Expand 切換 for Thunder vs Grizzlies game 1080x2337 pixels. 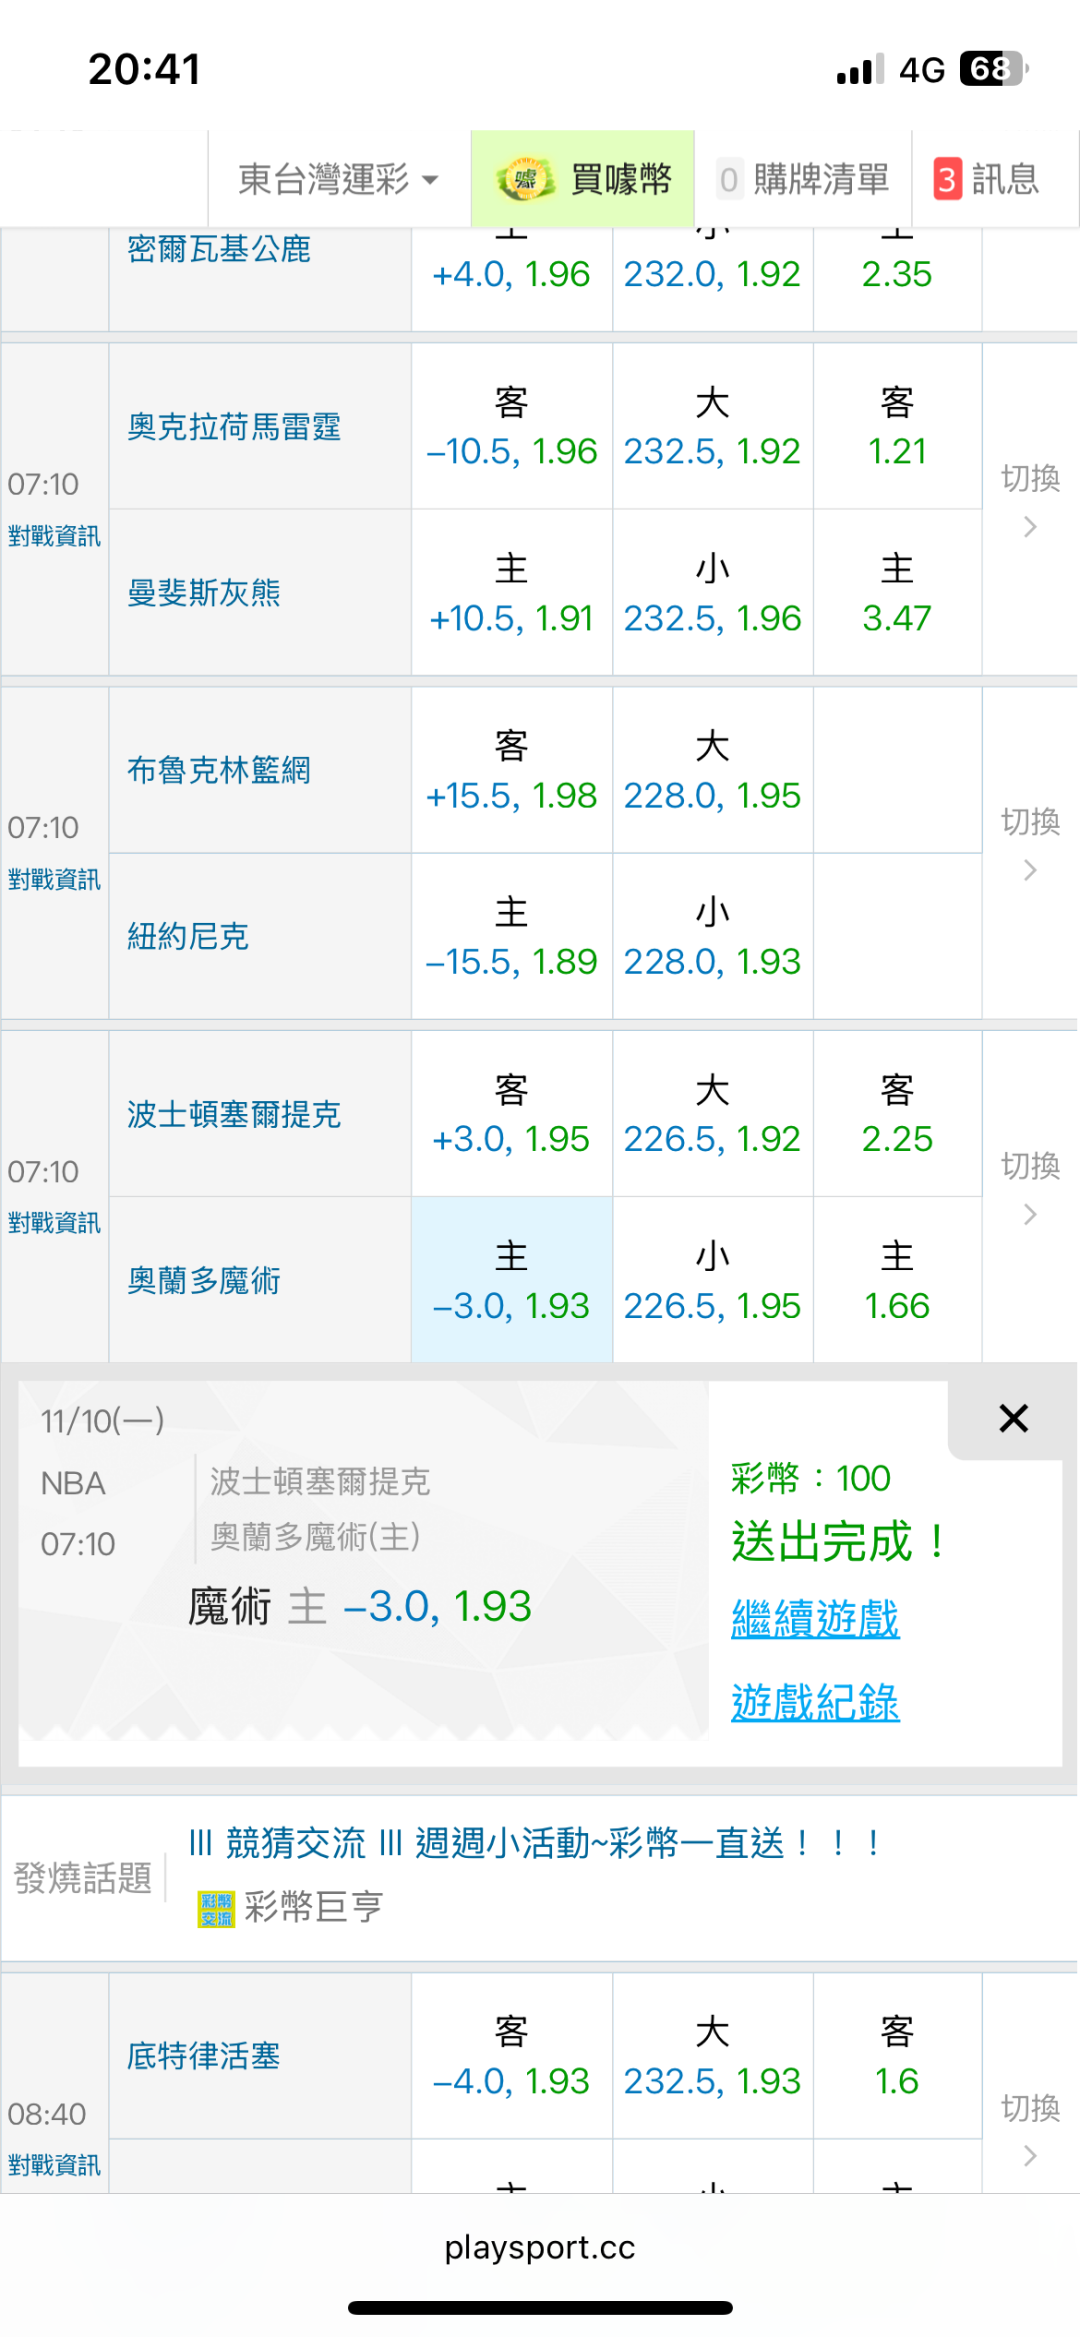pyautogui.click(x=1030, y=499)
